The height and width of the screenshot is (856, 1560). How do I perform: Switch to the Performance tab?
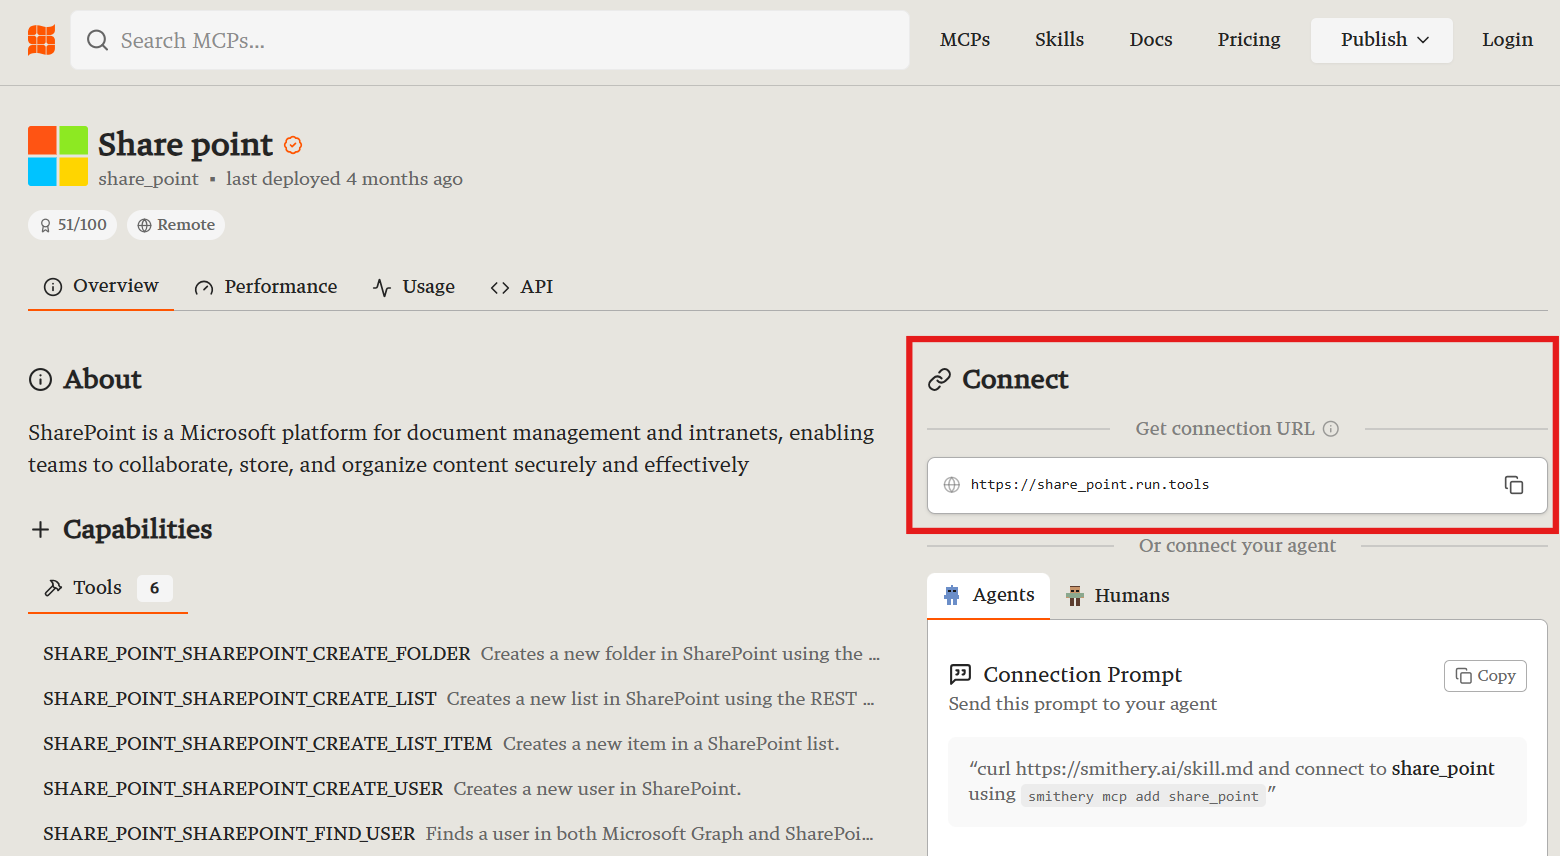[x=266, y=287]
